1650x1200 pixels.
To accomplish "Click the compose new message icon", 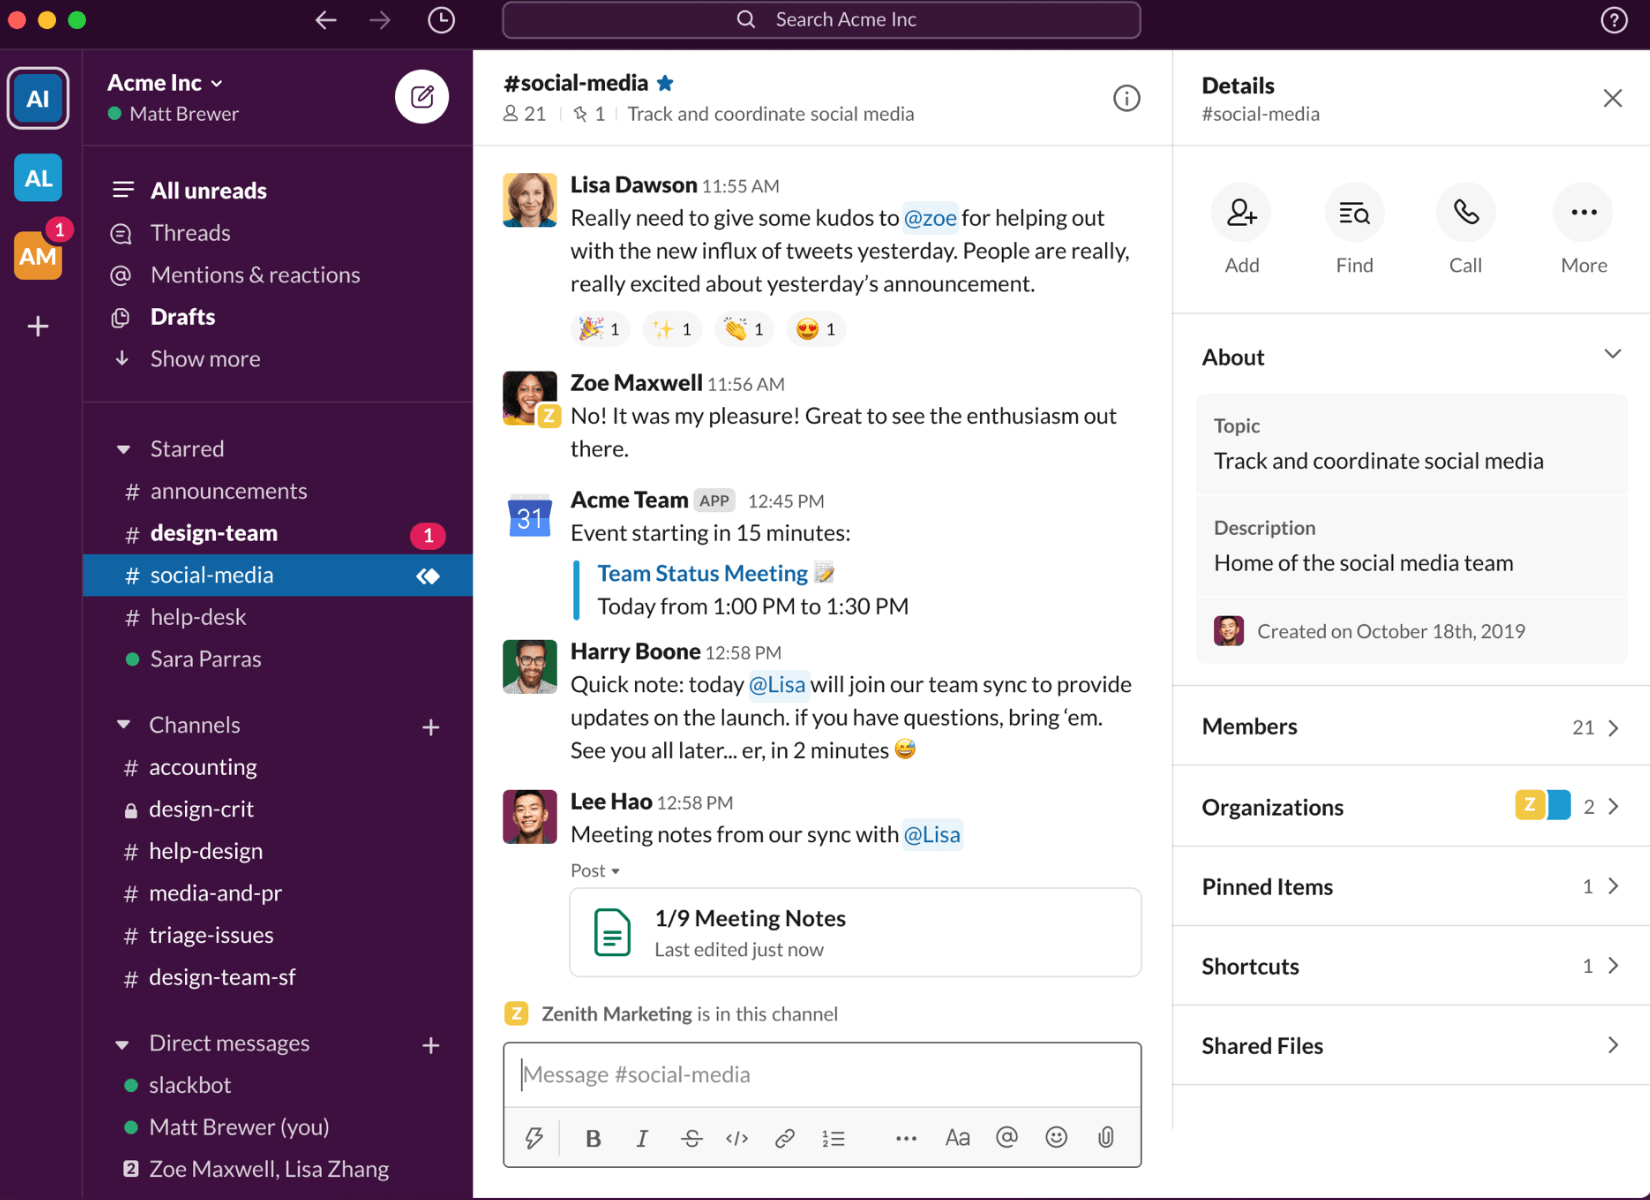I will click(422, 97).
